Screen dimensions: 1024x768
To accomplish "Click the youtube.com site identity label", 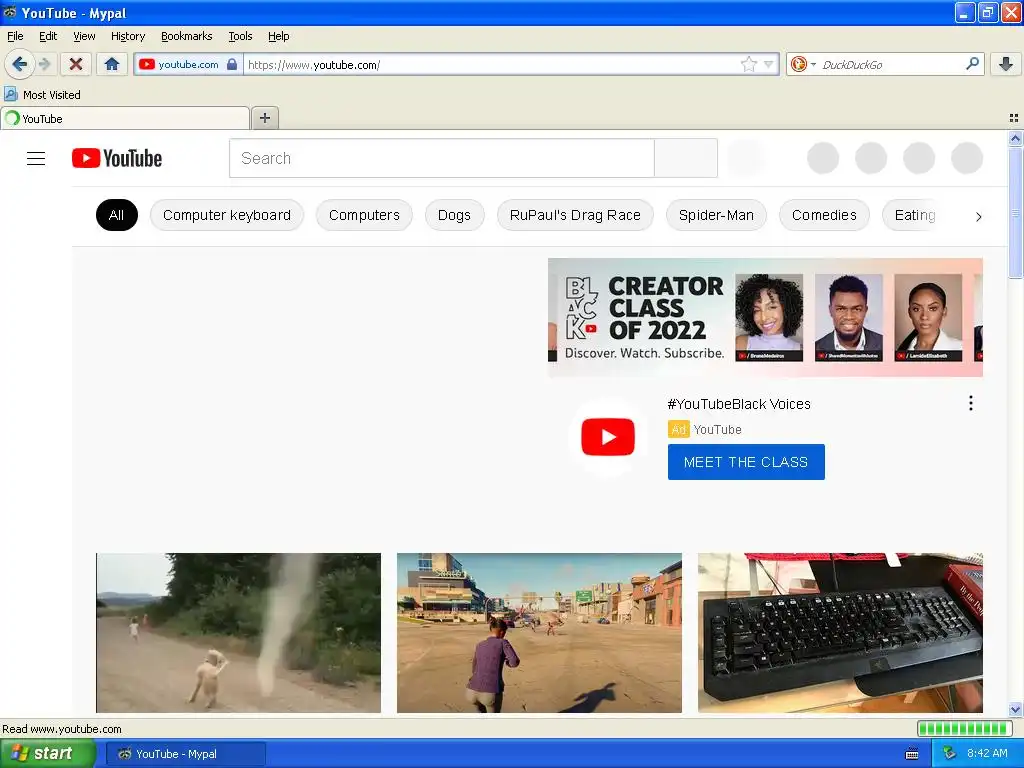I will pos(188,64).
